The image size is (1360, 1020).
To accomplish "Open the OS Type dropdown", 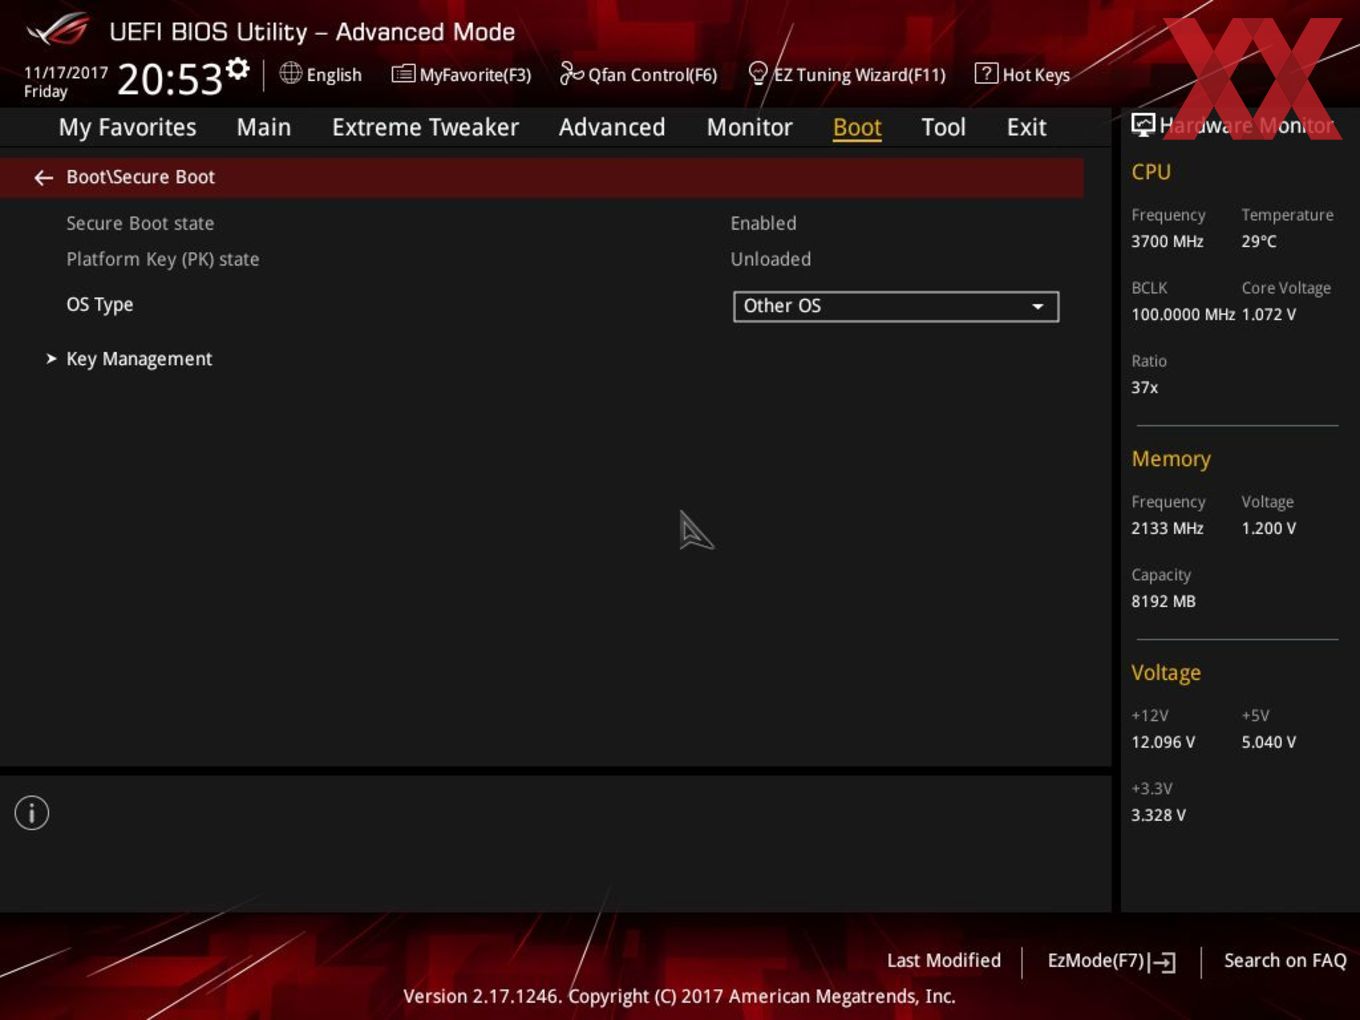I will pyautogui.click(x=896, y=306).
